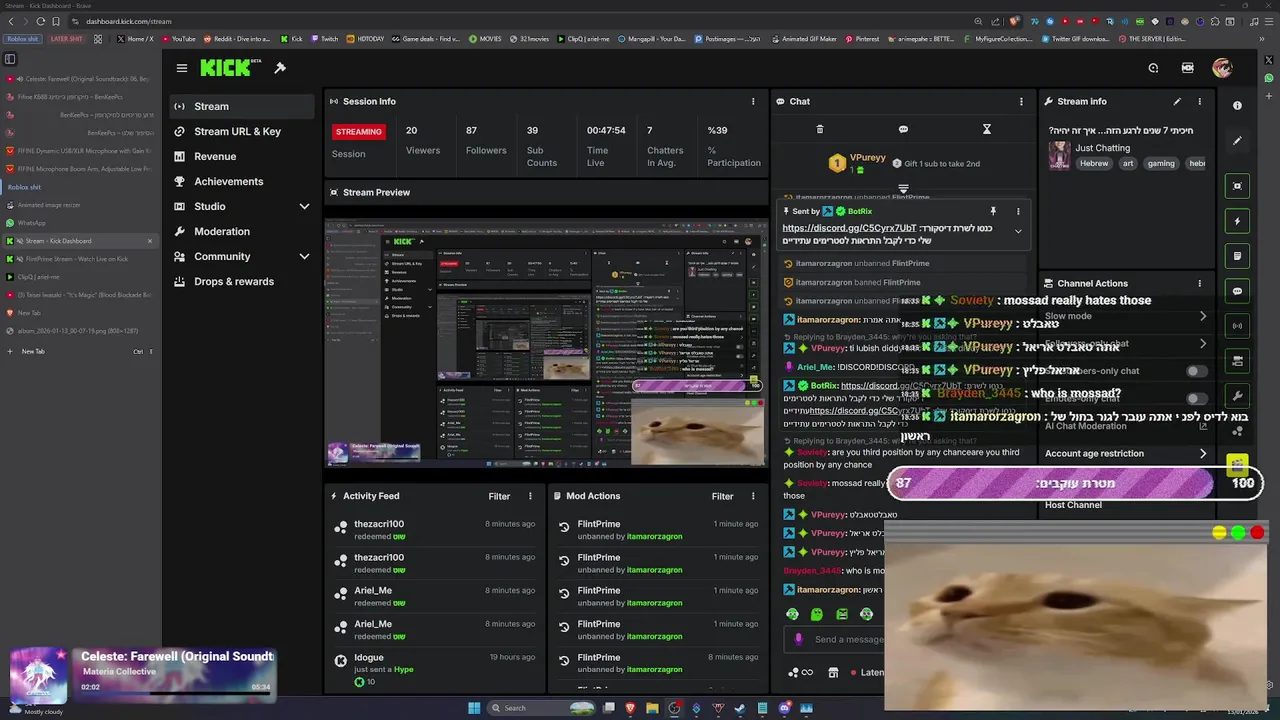This screenshot has width=1280, height=720.
Task: Open Activity Feed three-dot menu
Action: pyautogui.click(x=530, y=496)
